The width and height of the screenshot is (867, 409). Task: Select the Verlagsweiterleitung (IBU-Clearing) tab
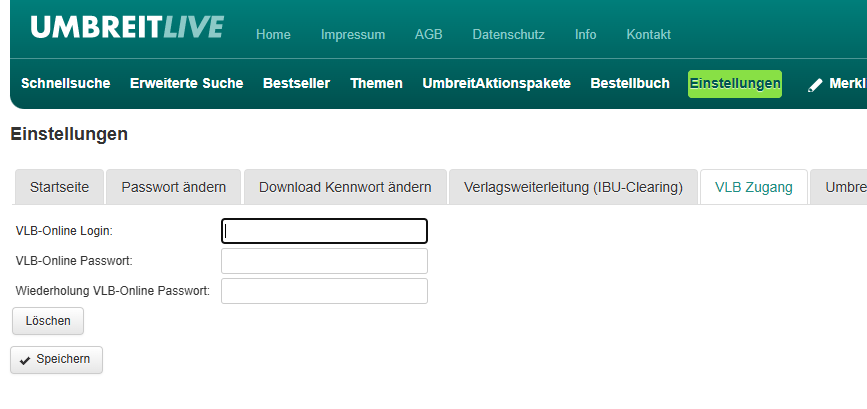573,187
